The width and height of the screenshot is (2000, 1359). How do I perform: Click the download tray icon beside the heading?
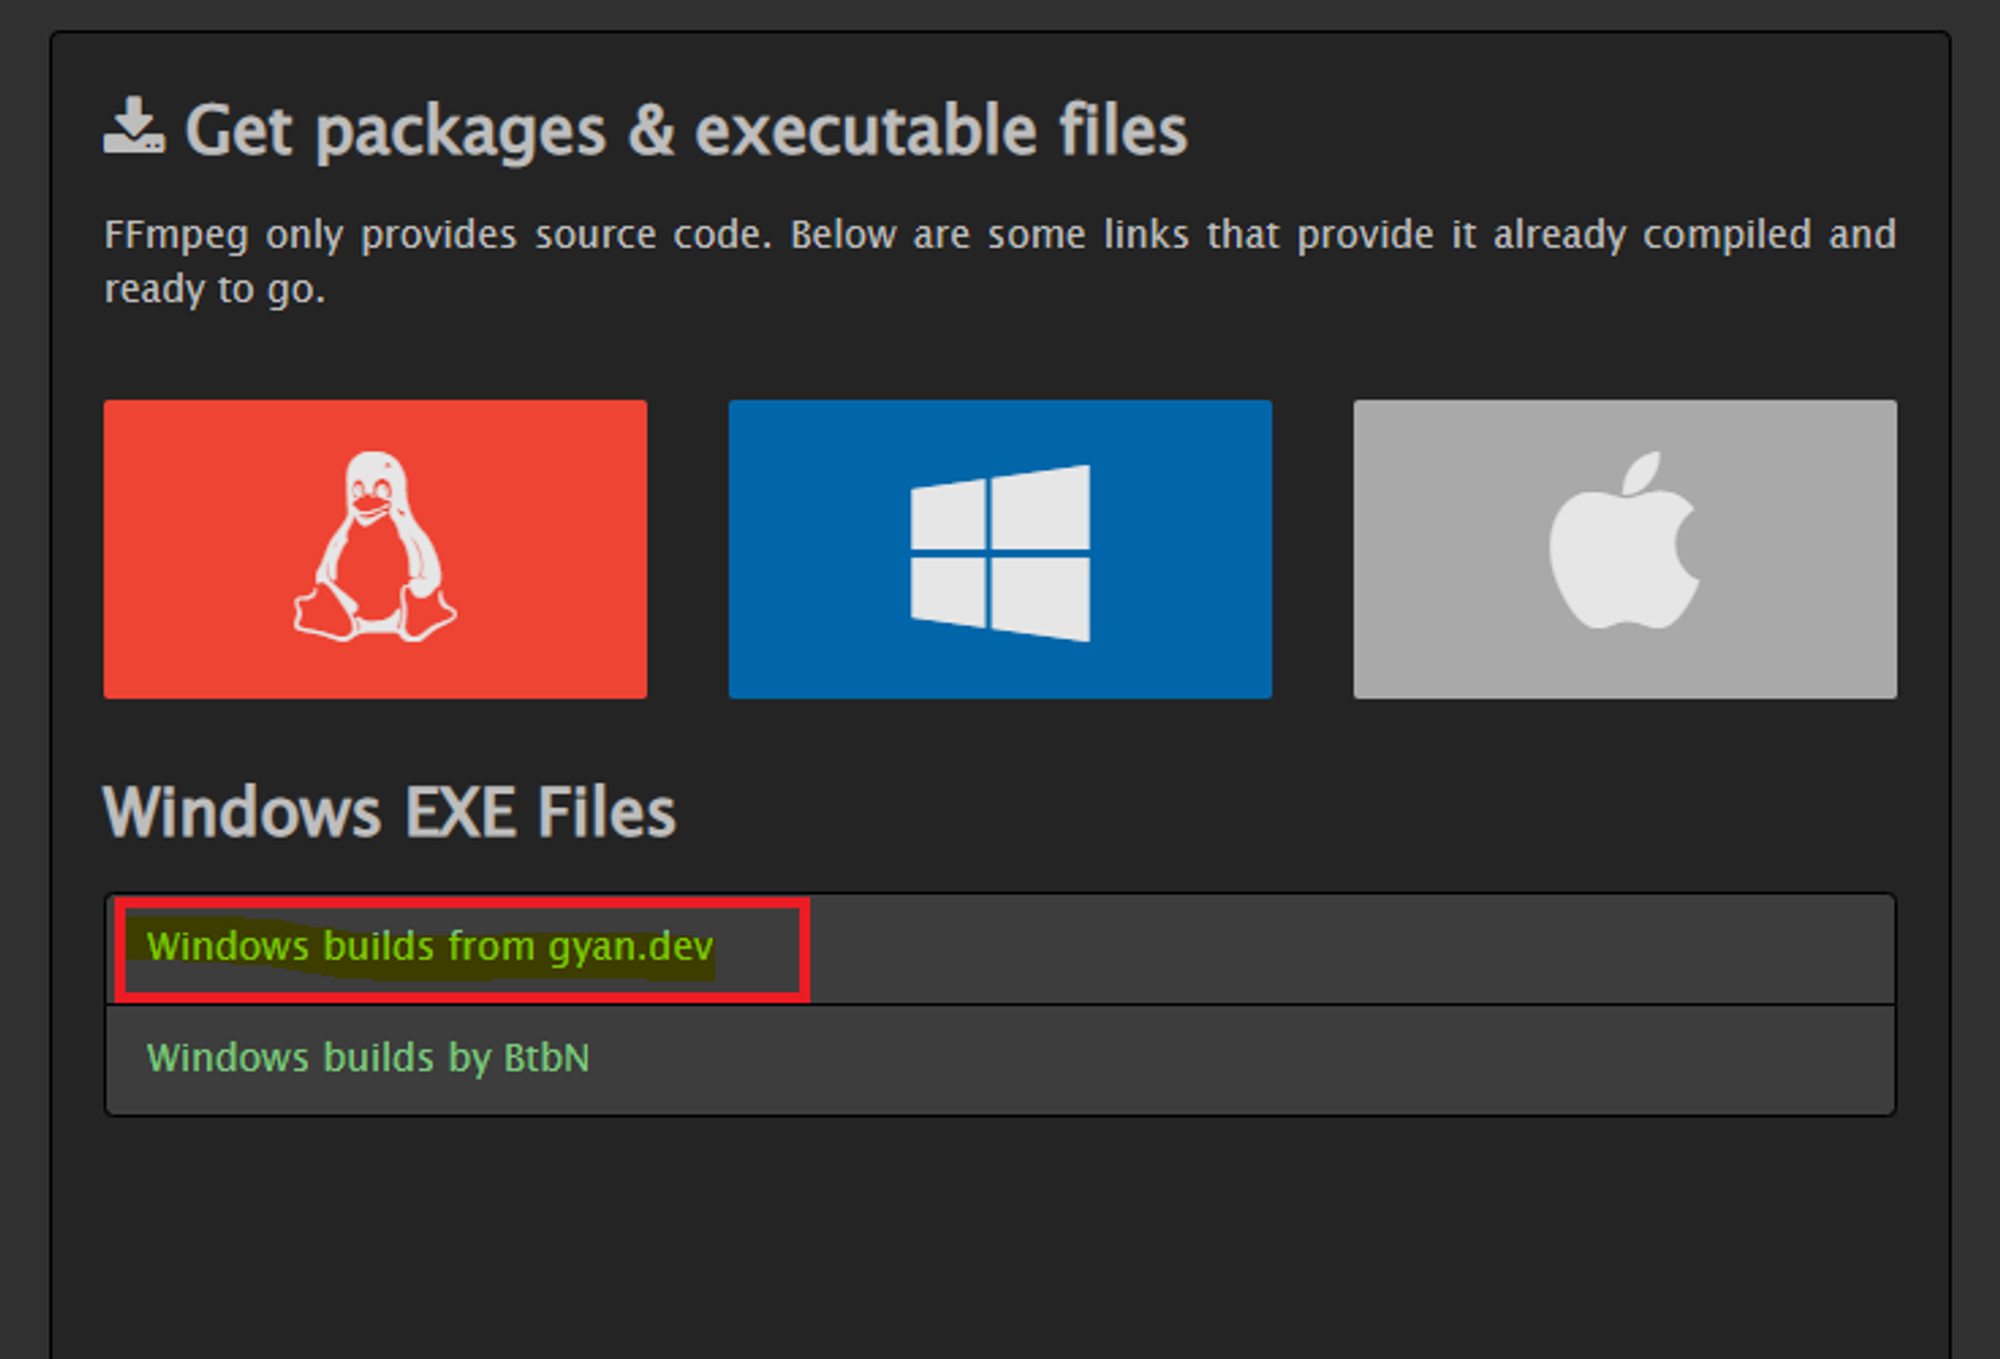(134, 126)
